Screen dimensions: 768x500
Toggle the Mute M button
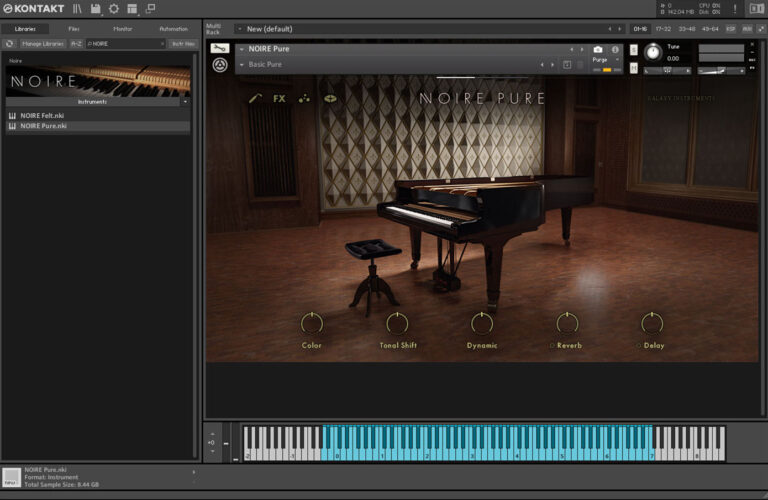click(x=634, y=68)
